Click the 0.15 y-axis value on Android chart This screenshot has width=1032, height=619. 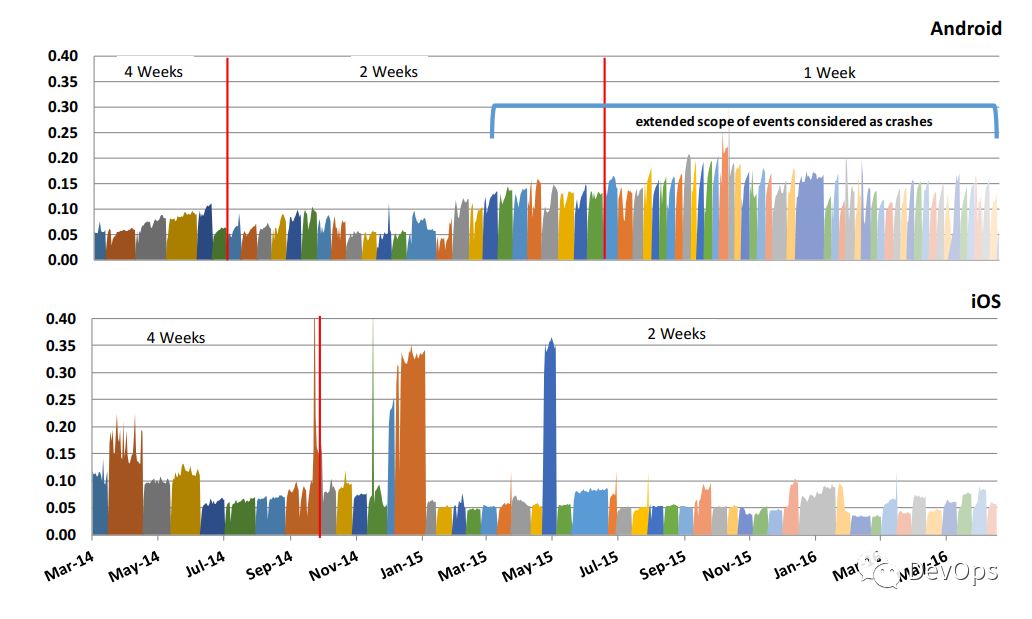pos(63,184)
